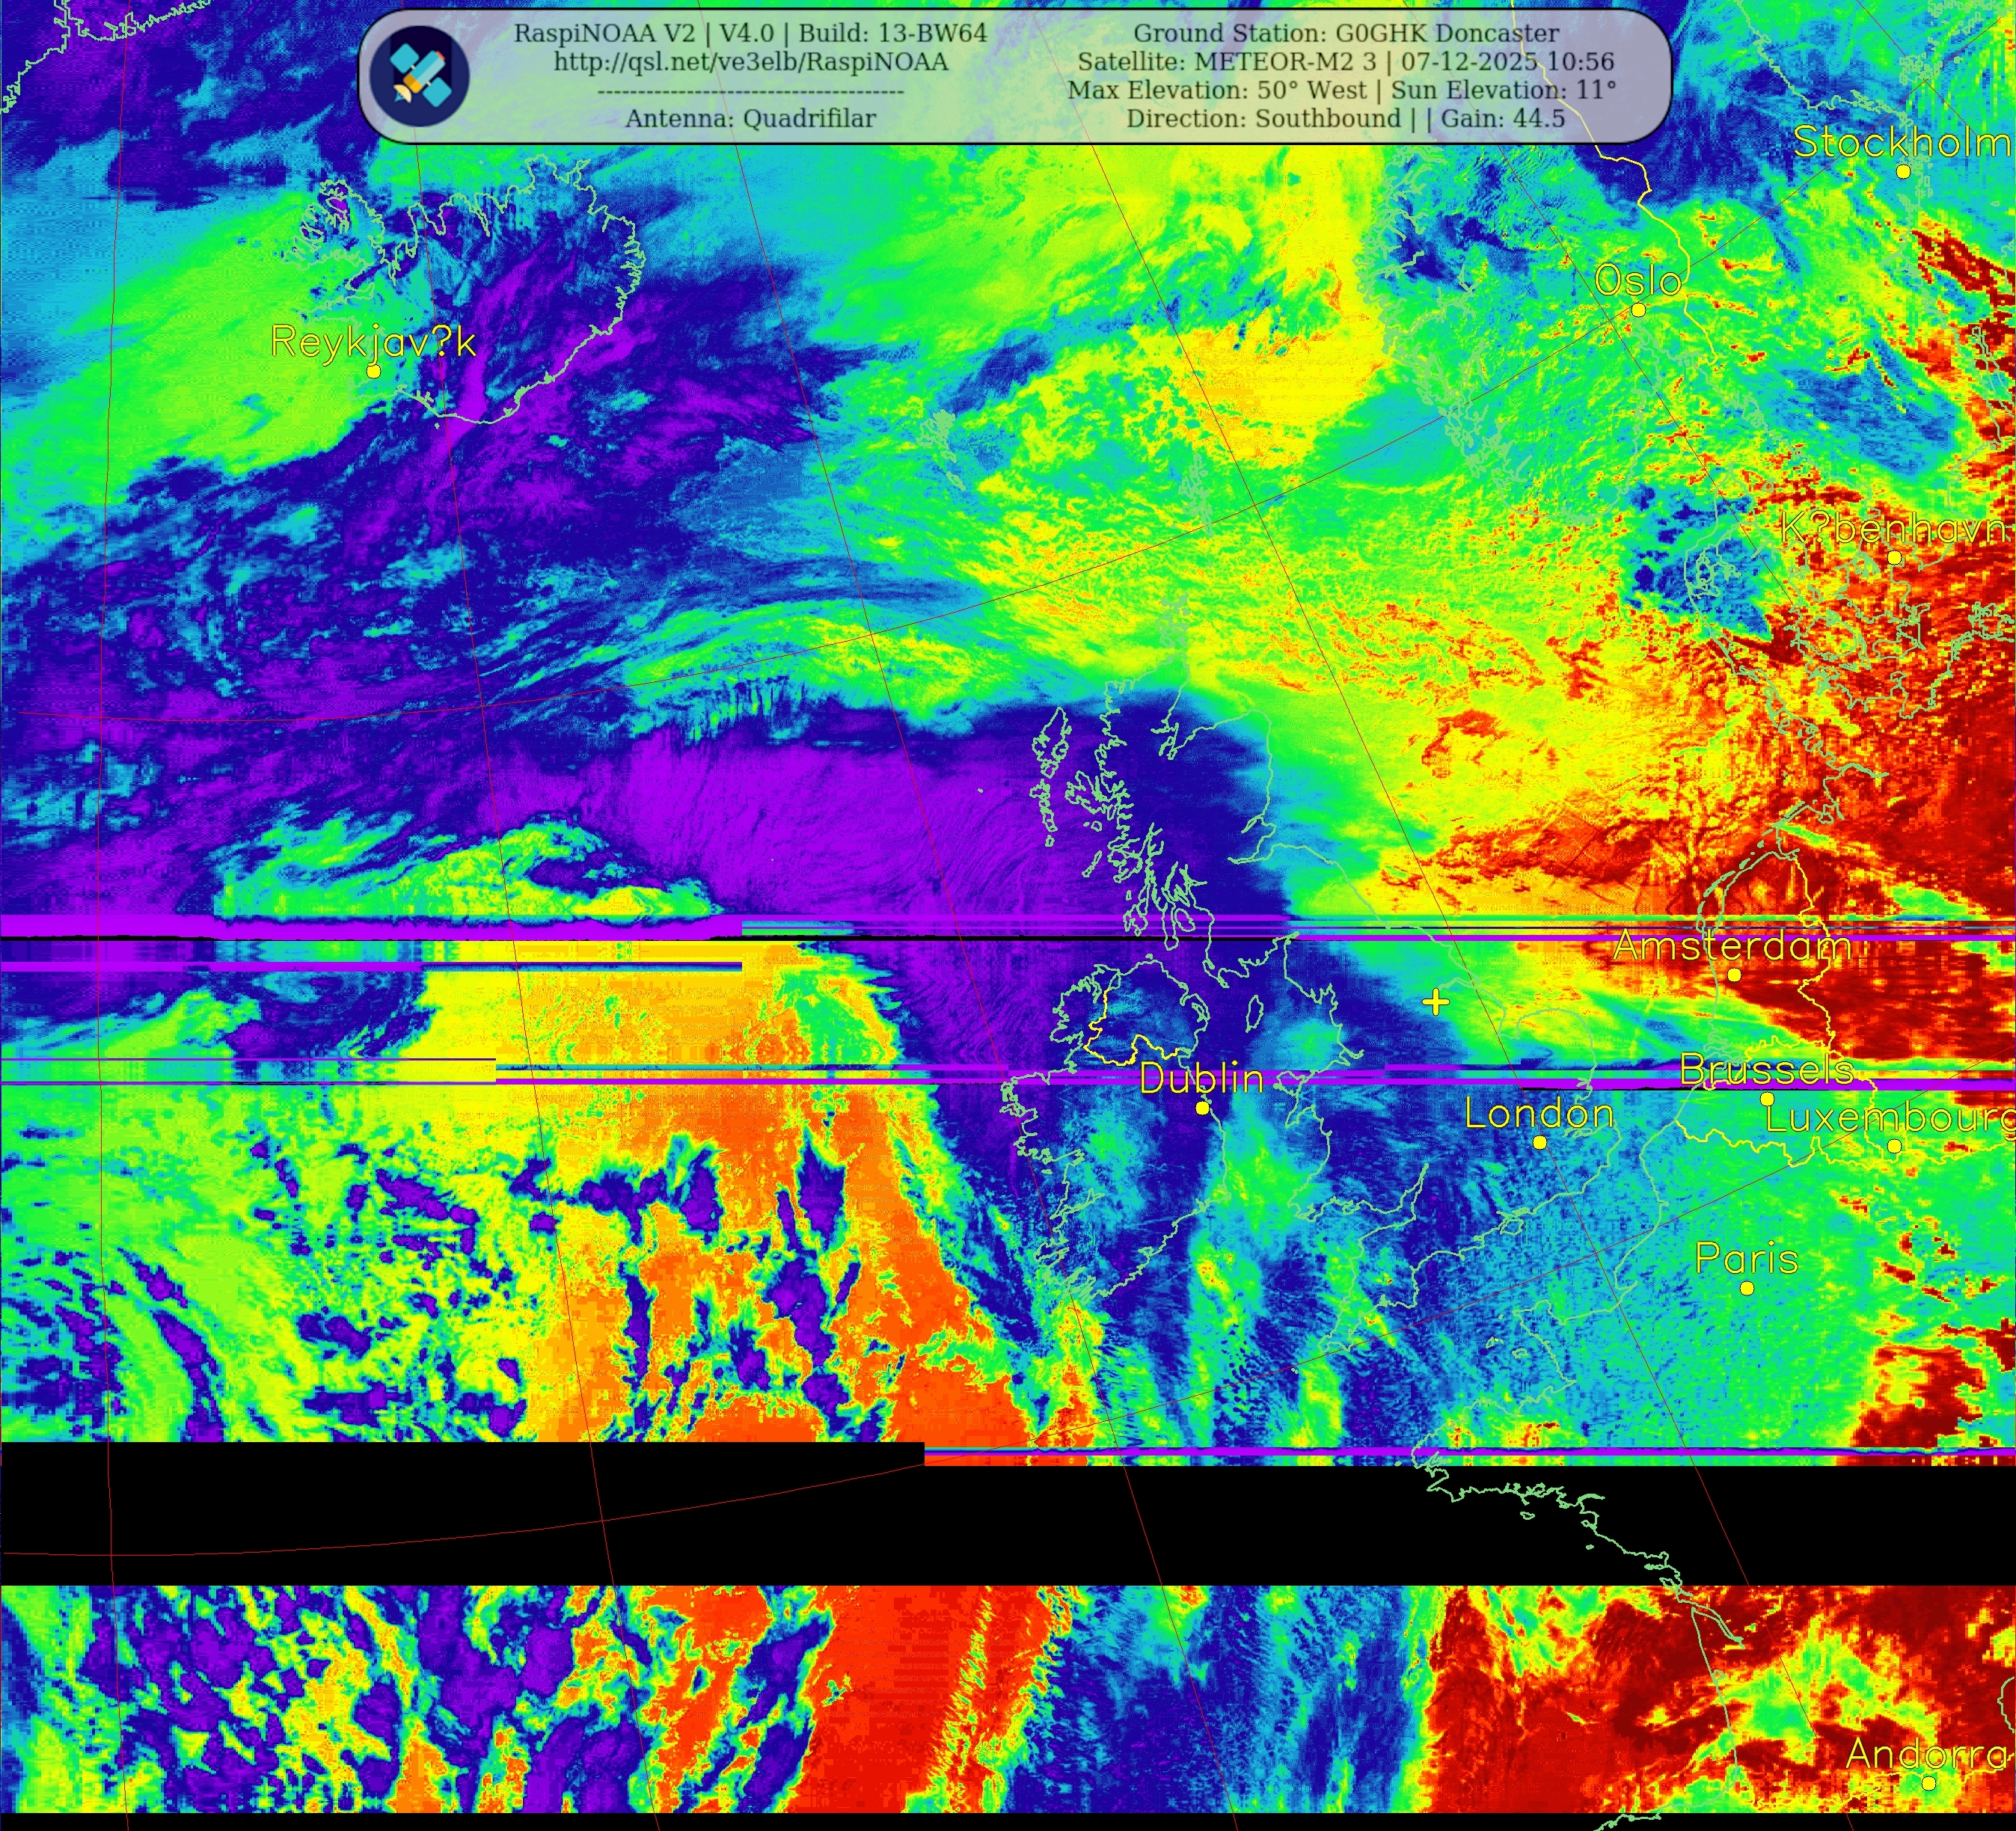Viewport: 2016px width, 1831px height.
Task: Click the Antenna: Quadrifilar text
Action: pyautogui.click(x=750, y=118)
